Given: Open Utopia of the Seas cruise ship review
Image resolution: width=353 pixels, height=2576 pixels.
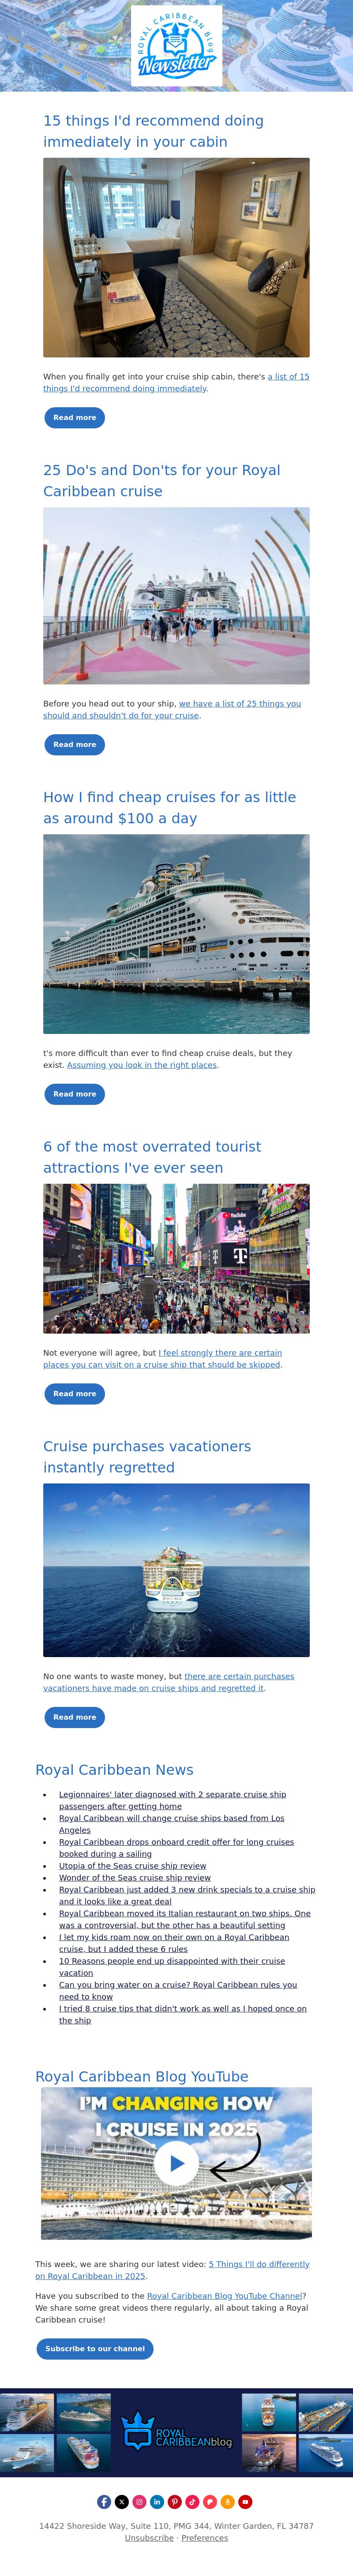Looking at the screenshot, I should point(132,1865).
